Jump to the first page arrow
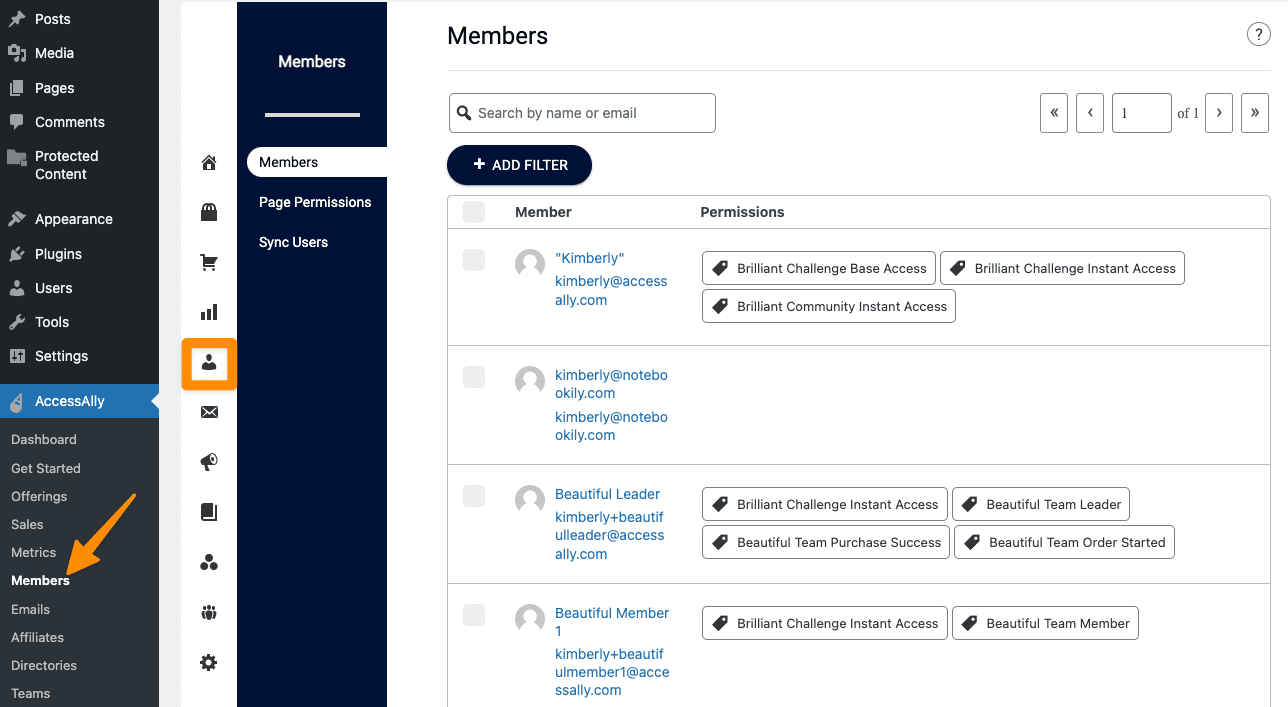The height and width of the screenshot is (707, 1288). (1054, 113)
